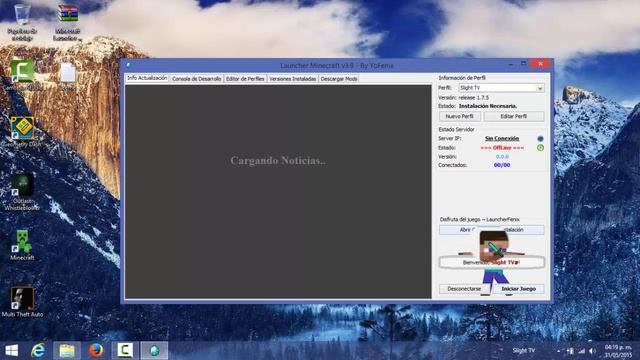Click the 00/00 connected players value
This screenshot has height=360, width=640.
[502, 165]
